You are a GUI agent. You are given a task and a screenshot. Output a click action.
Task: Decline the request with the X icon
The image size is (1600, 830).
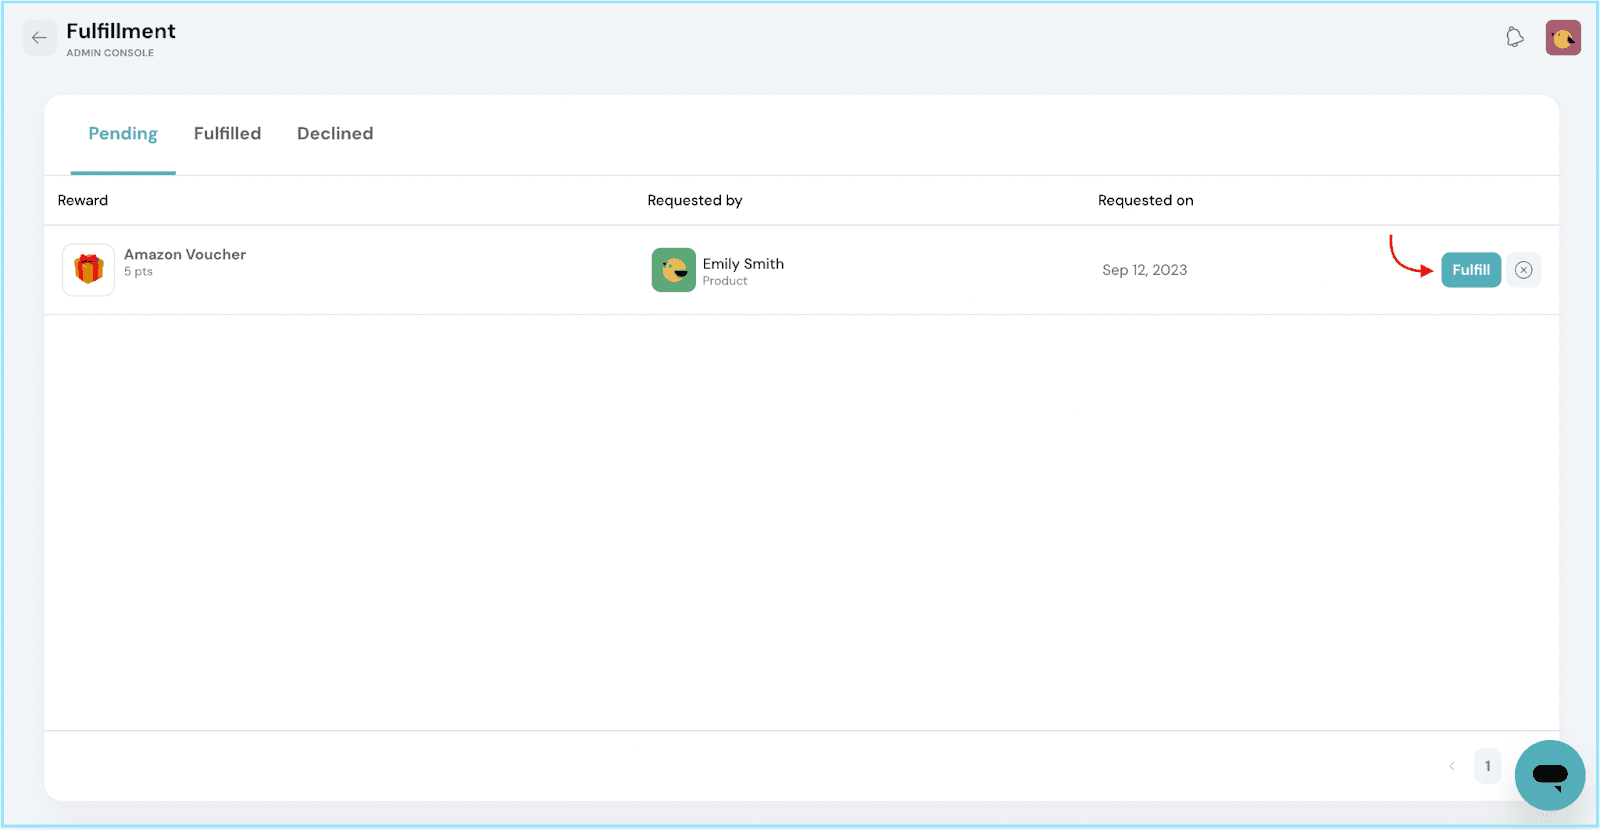click(1523, 270)
